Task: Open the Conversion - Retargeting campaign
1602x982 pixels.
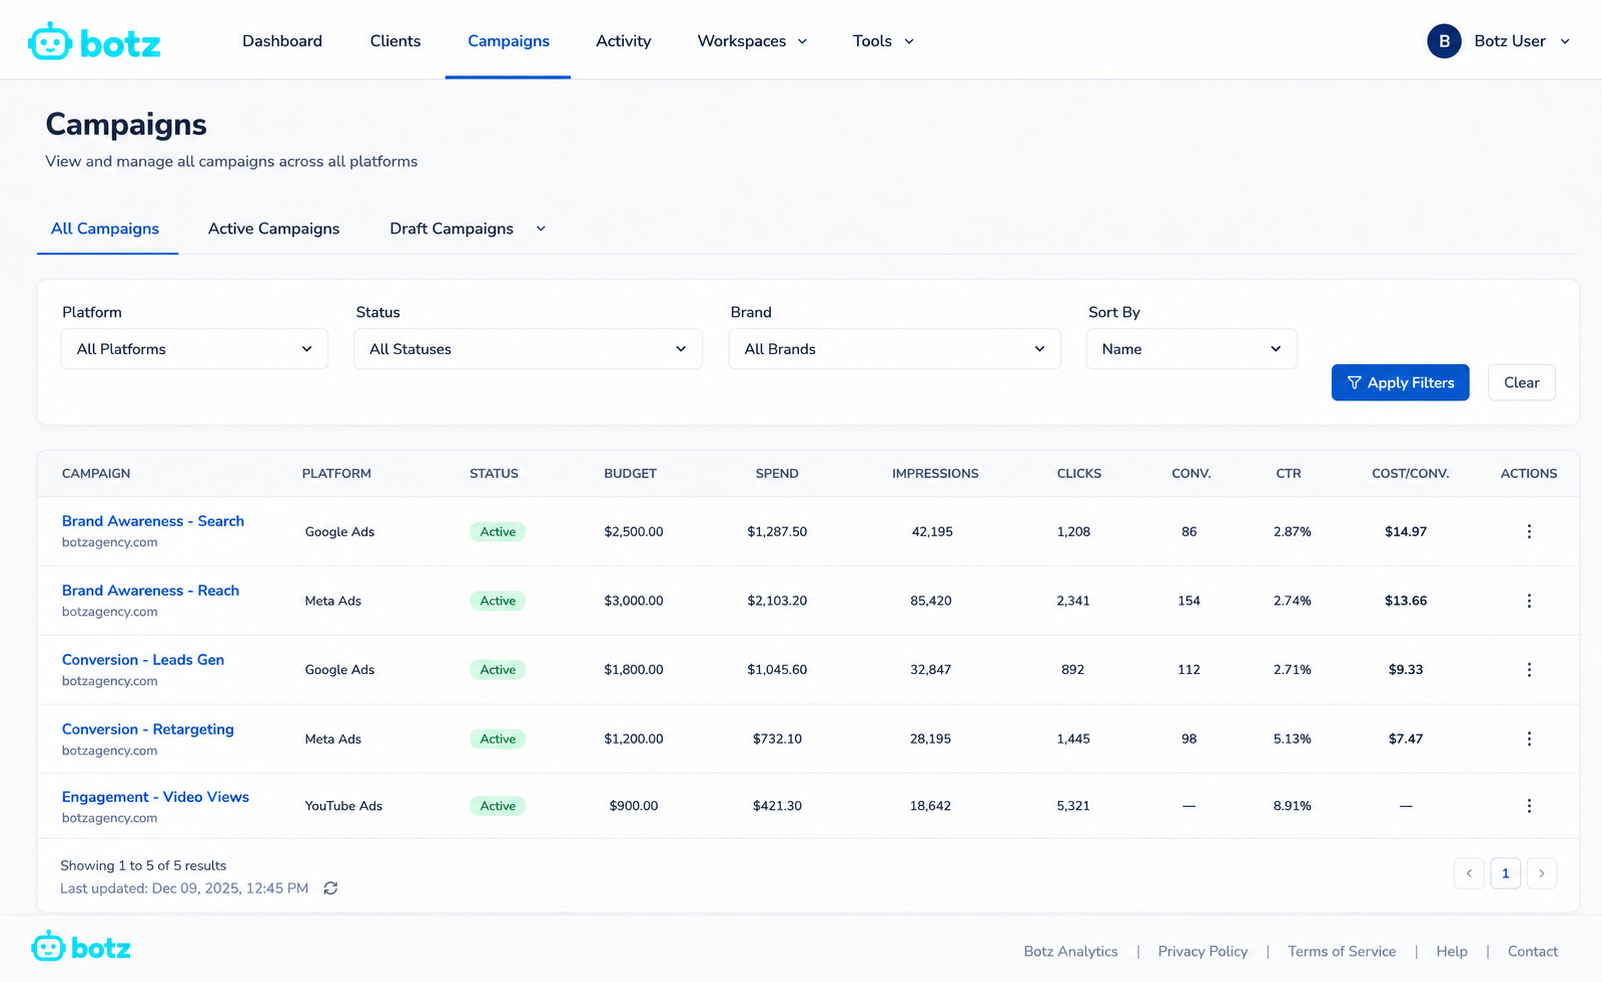Action: pyautogui.click(x=148, y=729)
